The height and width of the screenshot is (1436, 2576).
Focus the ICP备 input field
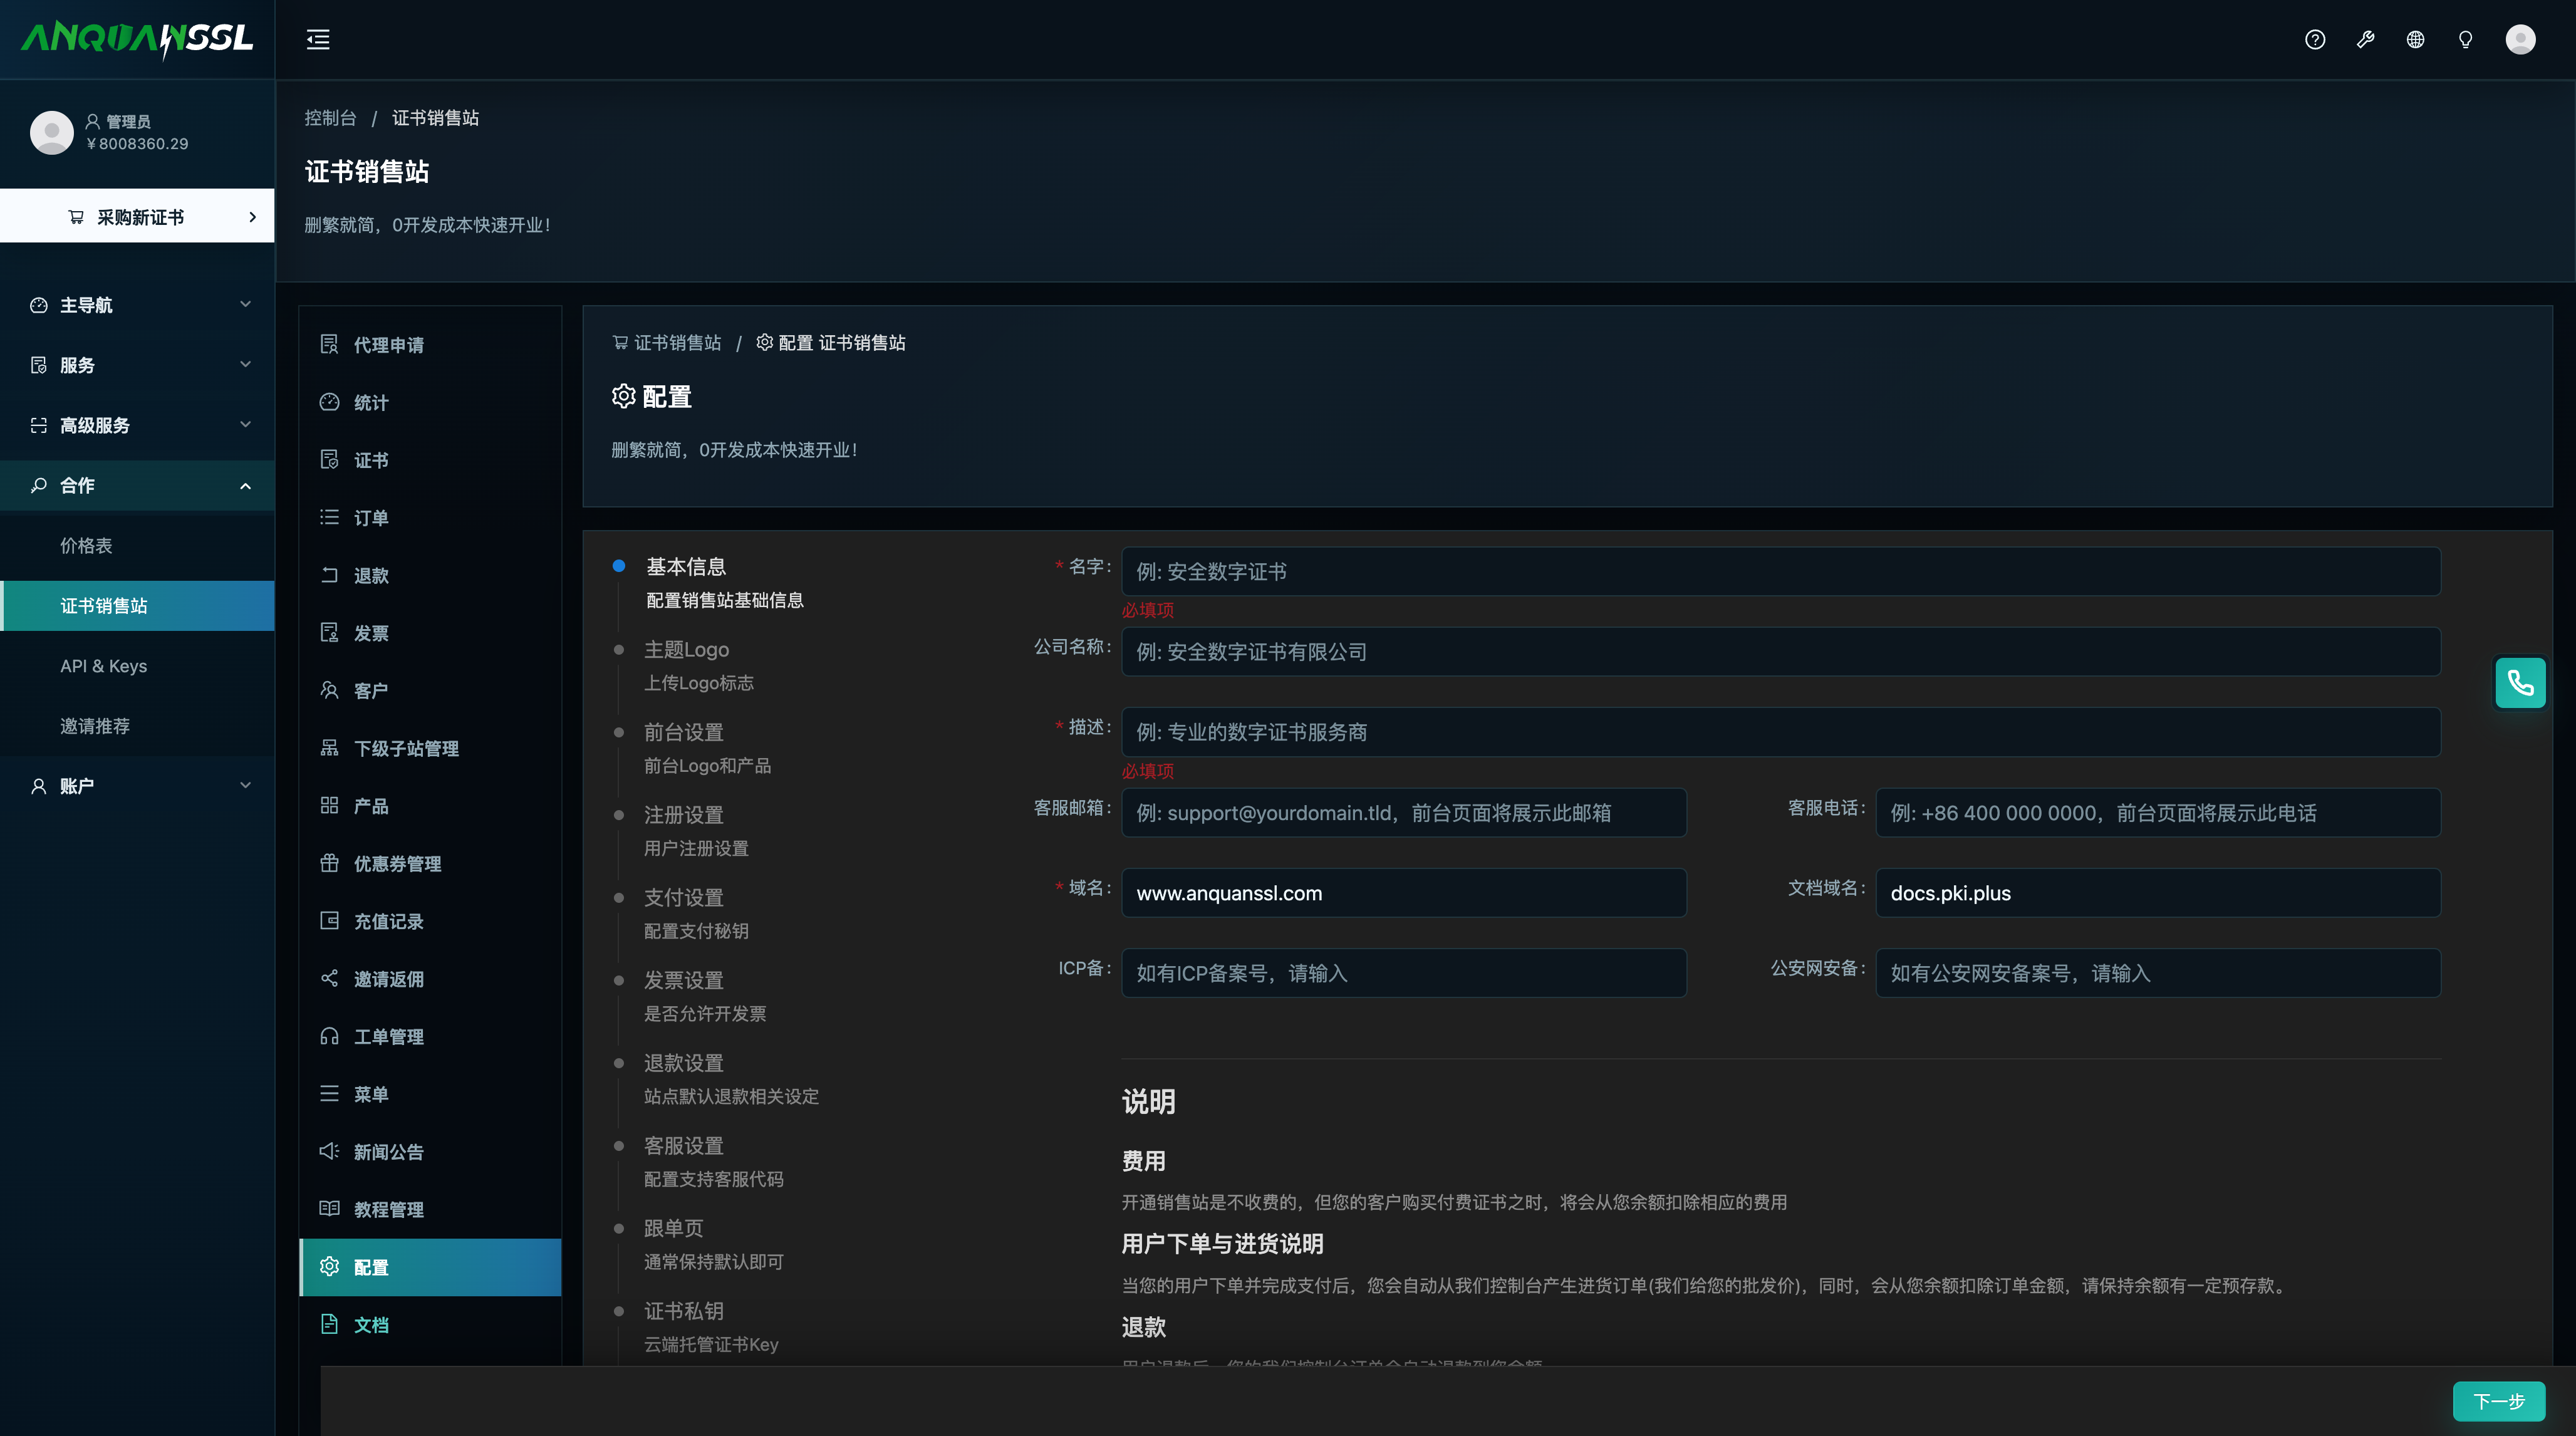pyautogui.click(x=1404, y=973)
